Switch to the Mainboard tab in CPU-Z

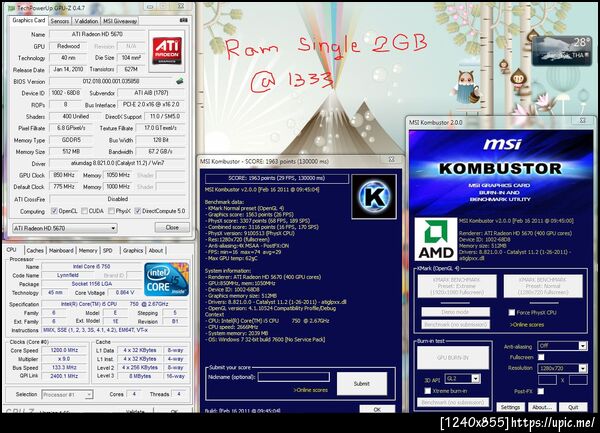[61, 251]
